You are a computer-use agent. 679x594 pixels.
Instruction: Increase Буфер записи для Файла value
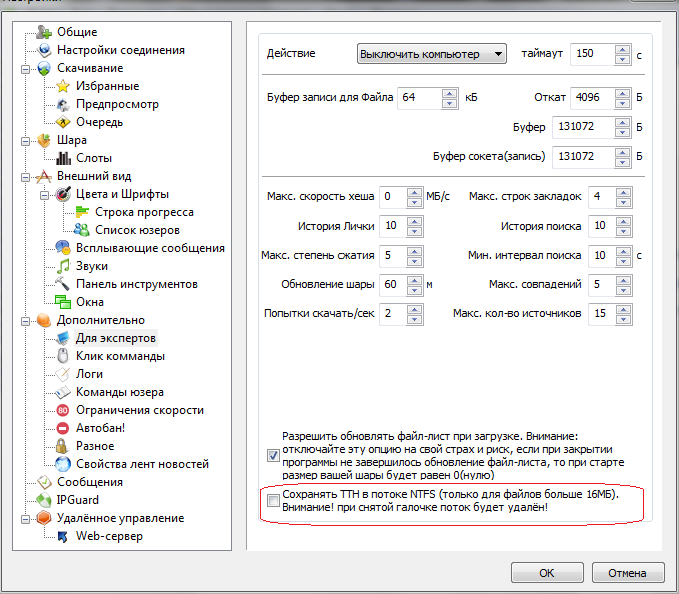(x=449, y=93)
